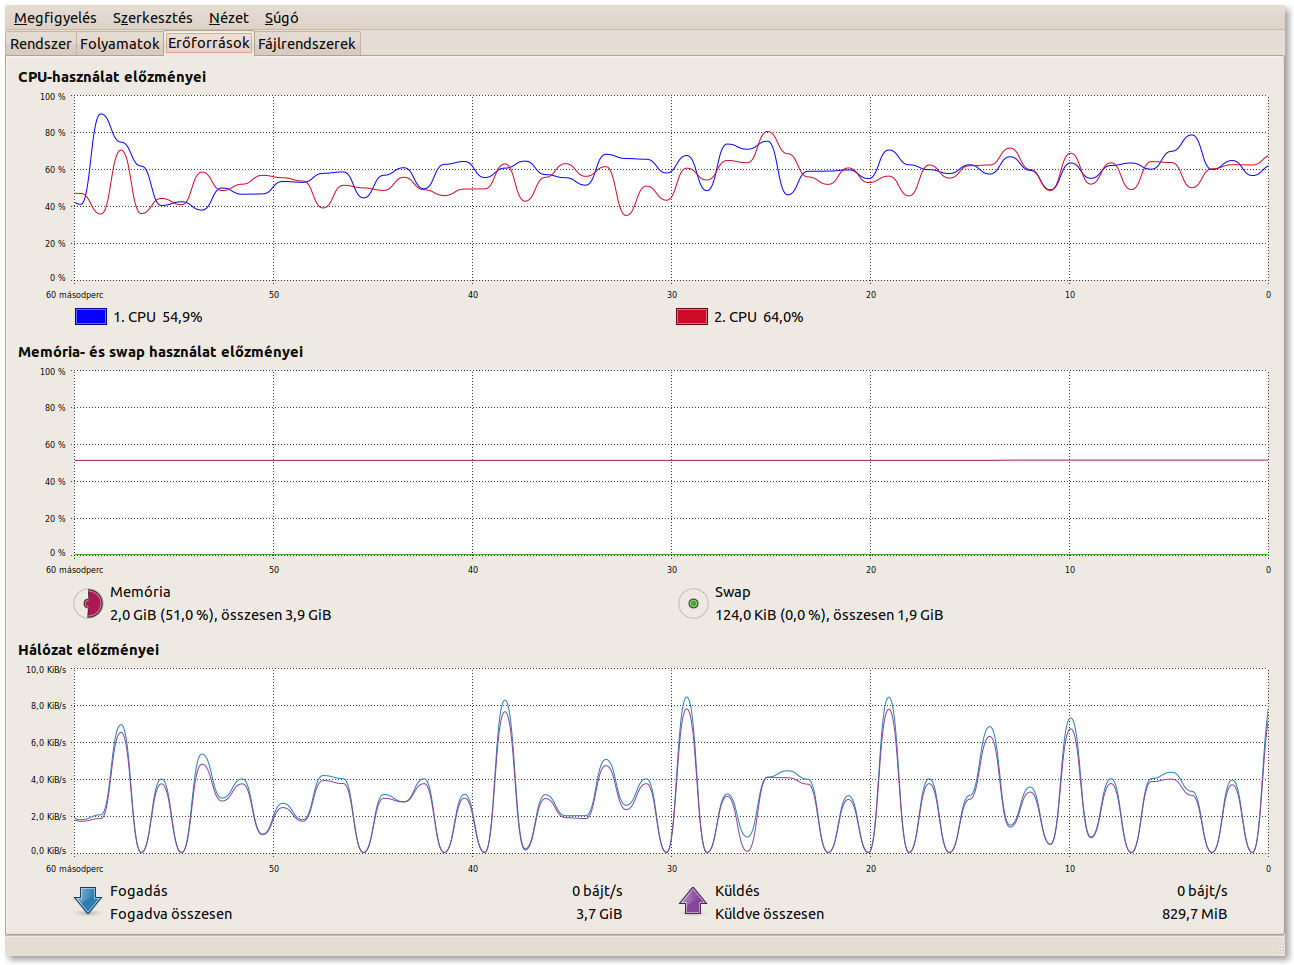Click the Küldés label

737,891
